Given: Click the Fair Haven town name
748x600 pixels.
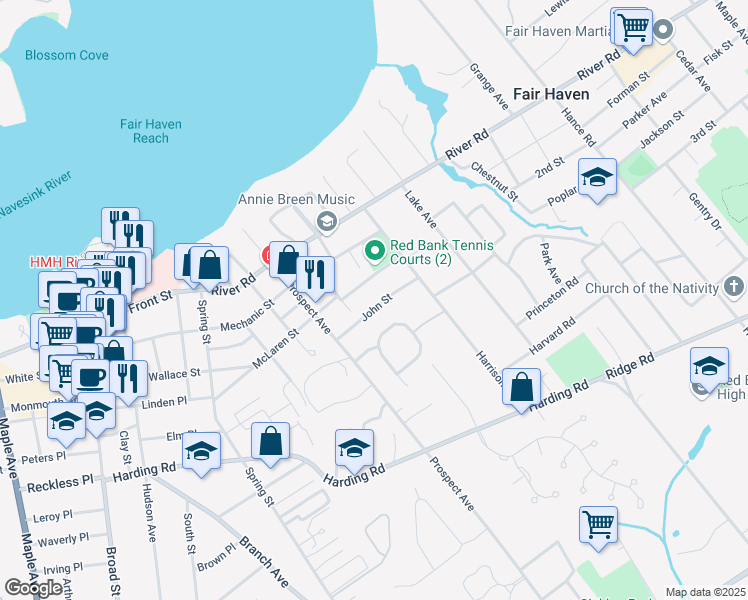Looking at the screenshot, I should [551, 94].
